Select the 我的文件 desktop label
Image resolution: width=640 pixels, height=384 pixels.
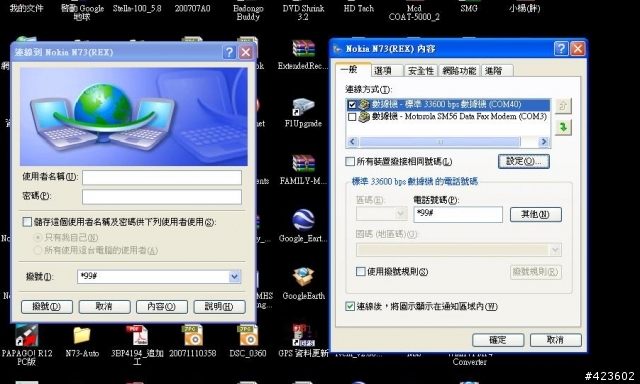pyautogui.click(x=27, y=8)
